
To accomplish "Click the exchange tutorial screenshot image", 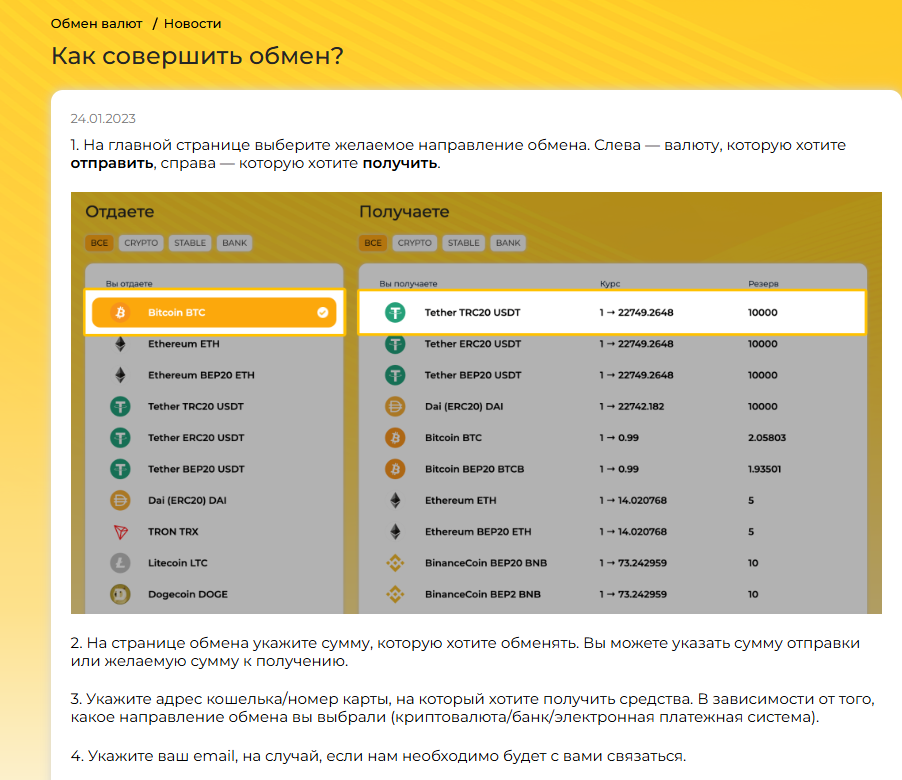I will click(x=476, y=403).
